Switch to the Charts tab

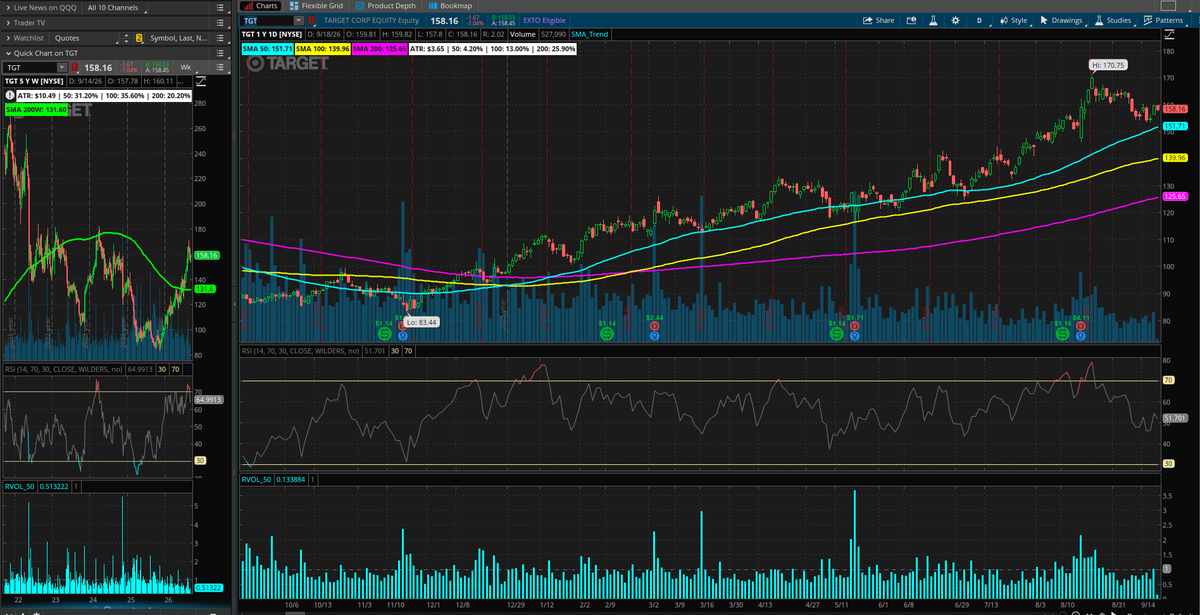259,6
